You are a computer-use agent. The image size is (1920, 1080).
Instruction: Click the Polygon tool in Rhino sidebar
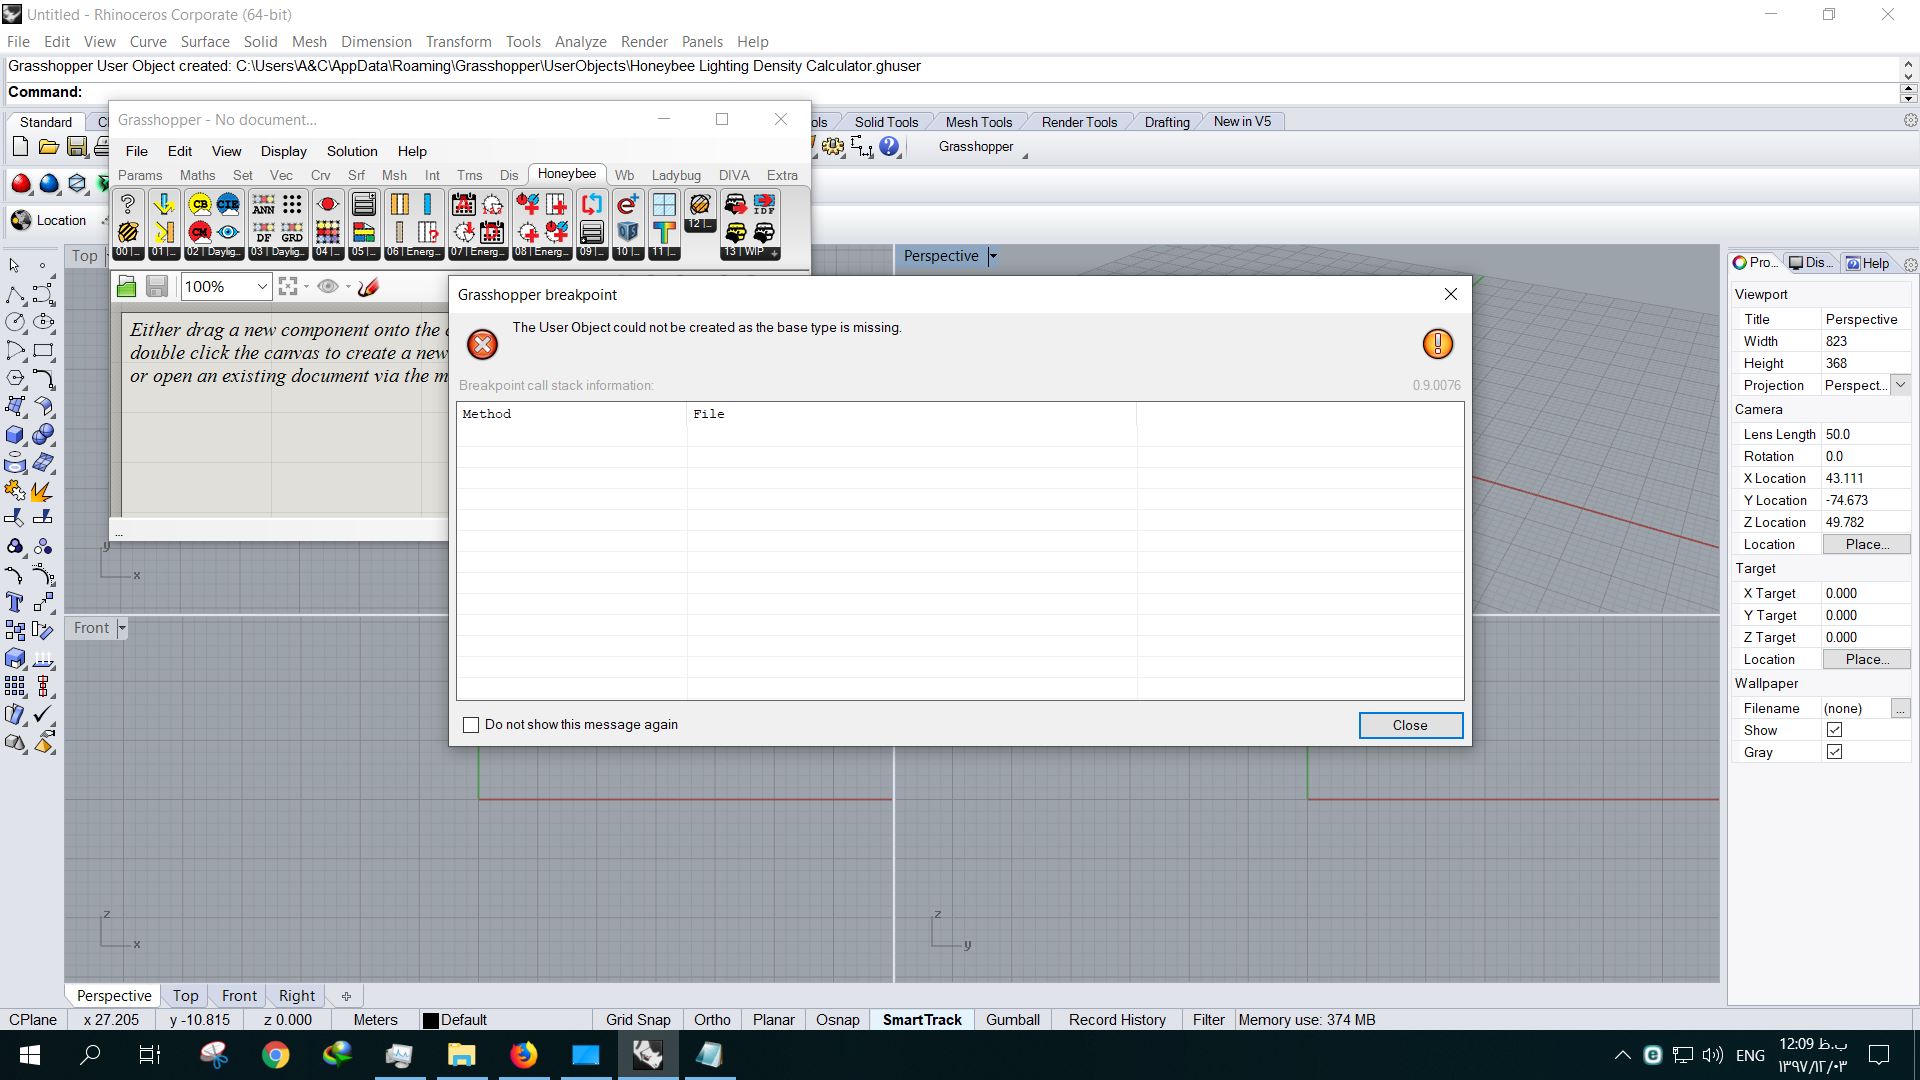(x=15, y=379)
